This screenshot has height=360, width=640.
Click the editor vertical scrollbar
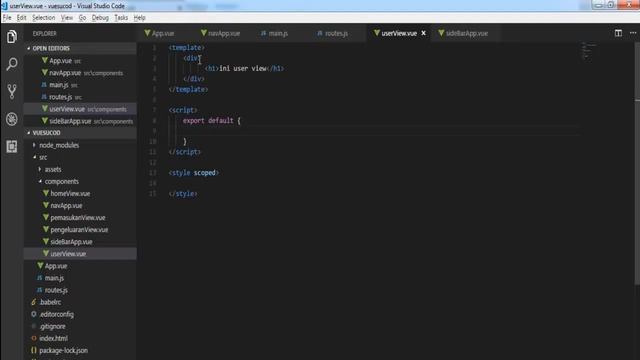(x=637, y=163)
